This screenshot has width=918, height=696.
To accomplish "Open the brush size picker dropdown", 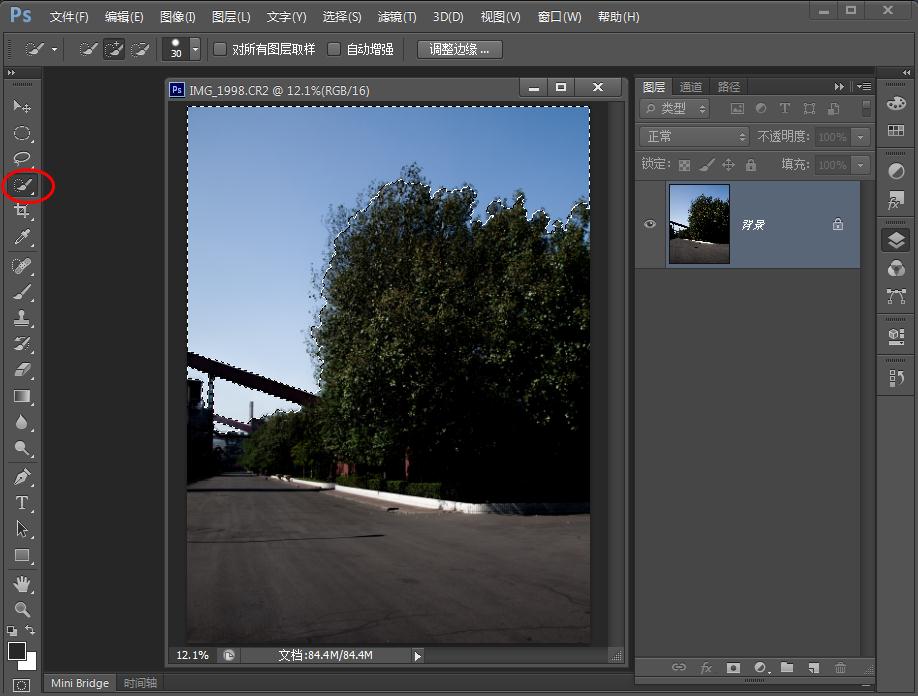I will (195, 49).
